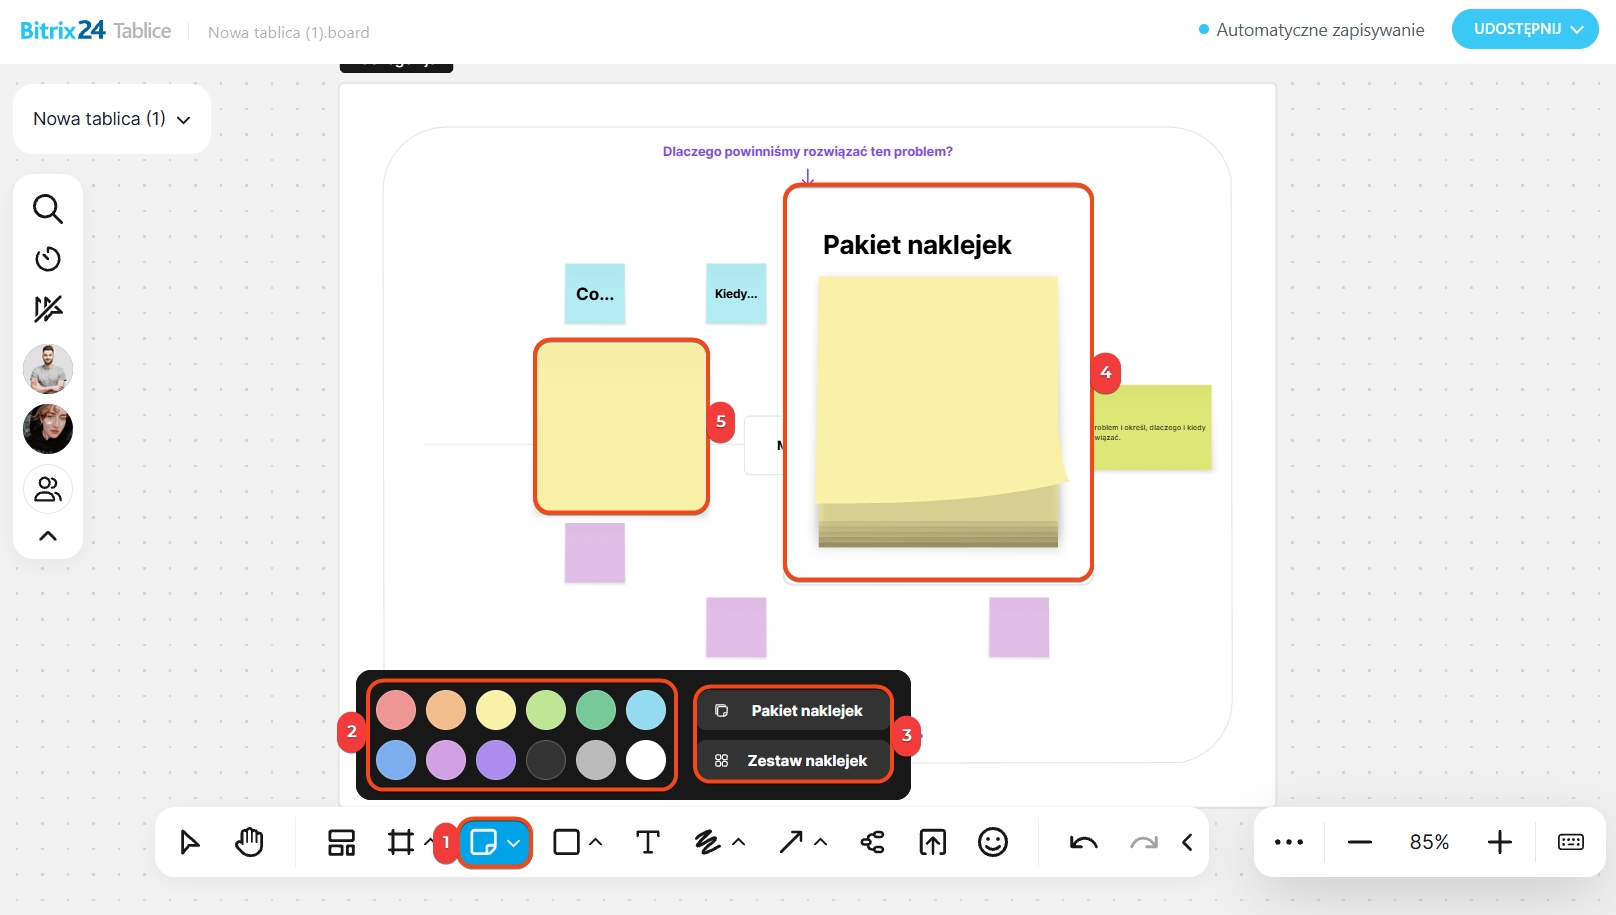Click the Automatyczne zapisywanie status

point(1312,30)
